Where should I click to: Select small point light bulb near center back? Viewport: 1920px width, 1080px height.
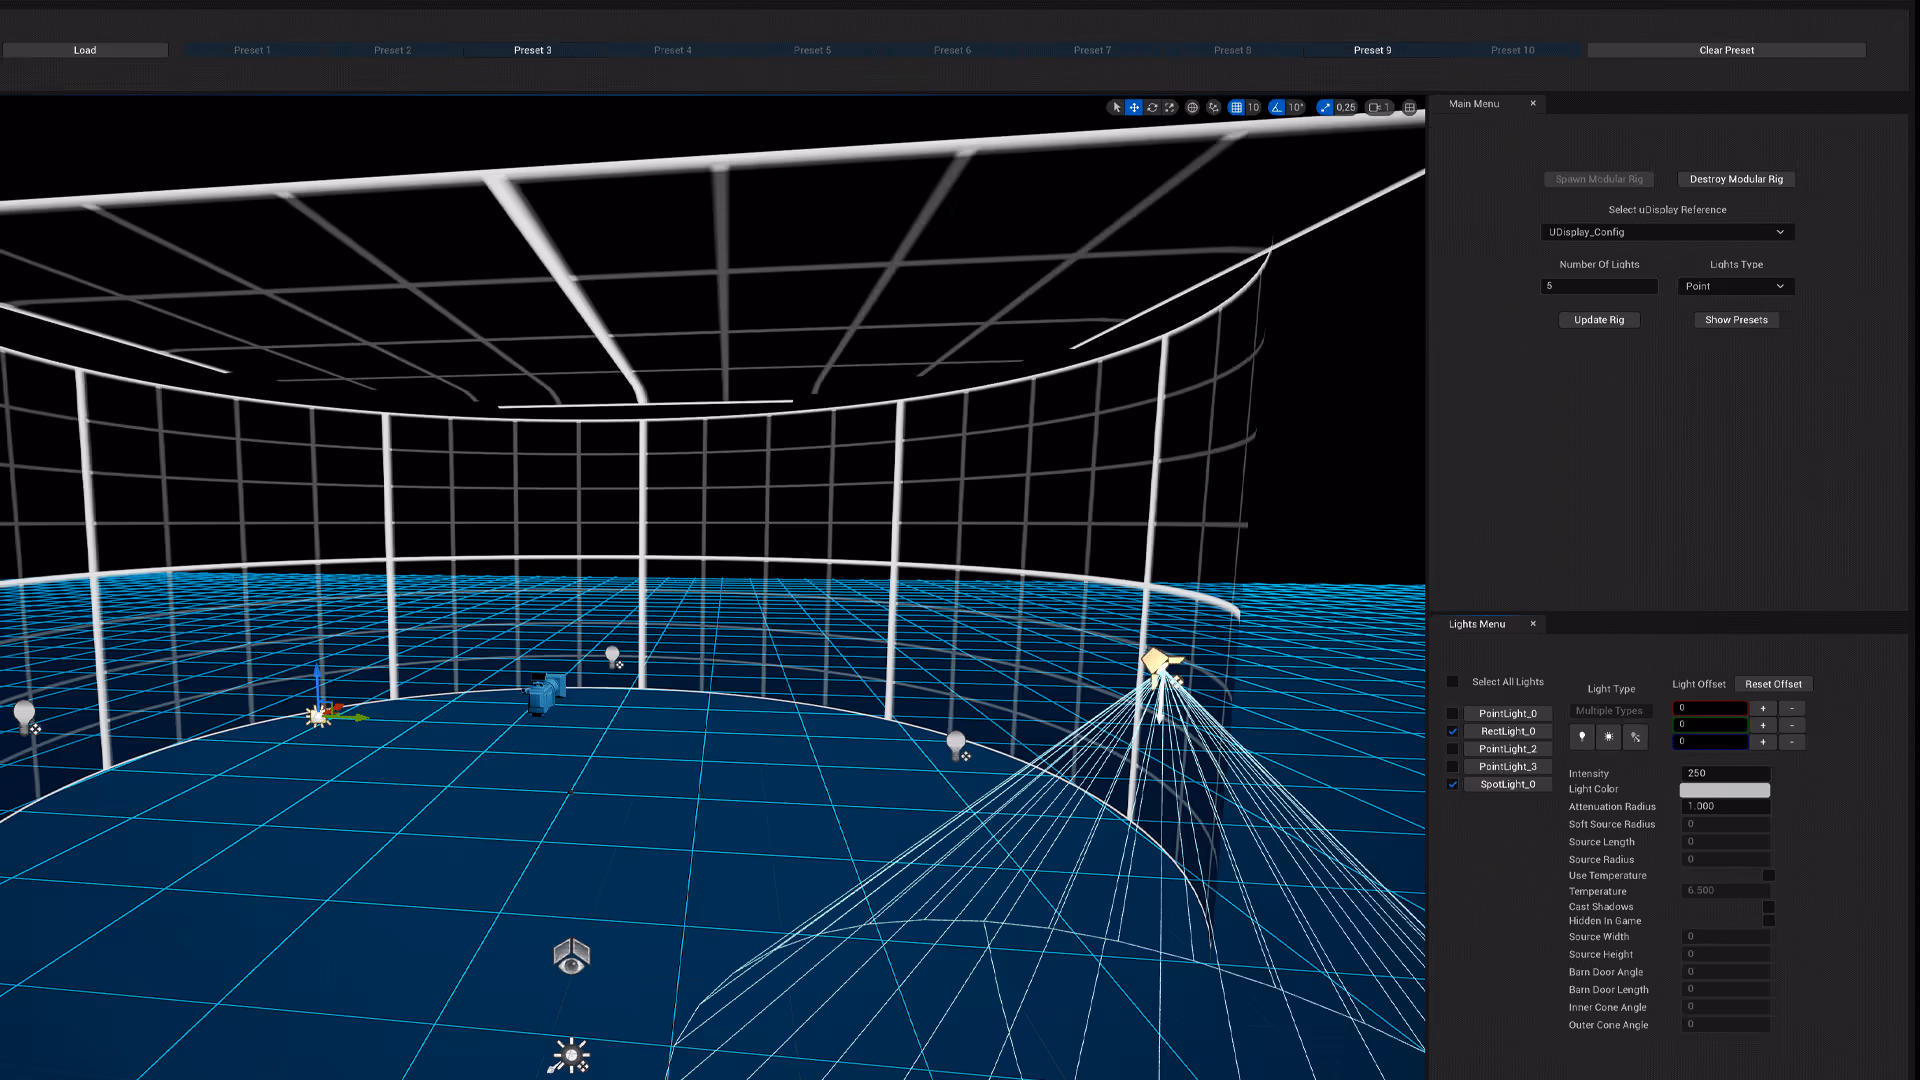click(614, 657)
